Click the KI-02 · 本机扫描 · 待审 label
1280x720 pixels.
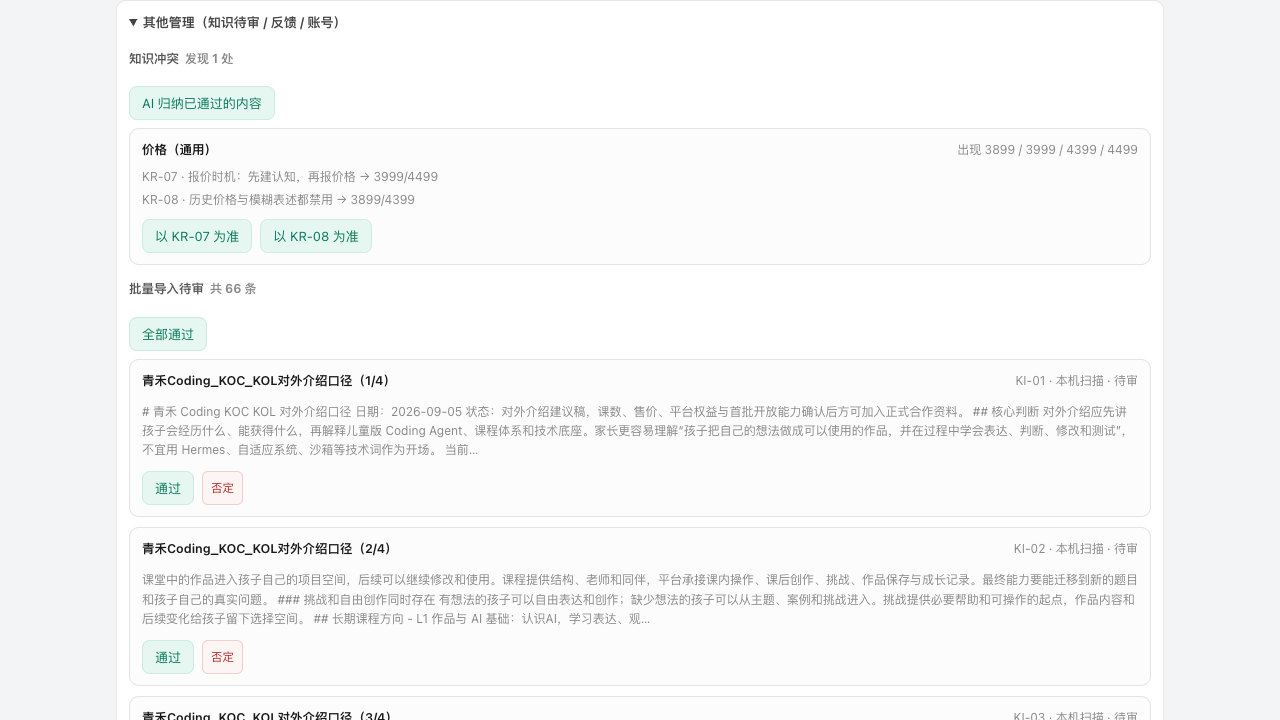[x=1075, y=549]
